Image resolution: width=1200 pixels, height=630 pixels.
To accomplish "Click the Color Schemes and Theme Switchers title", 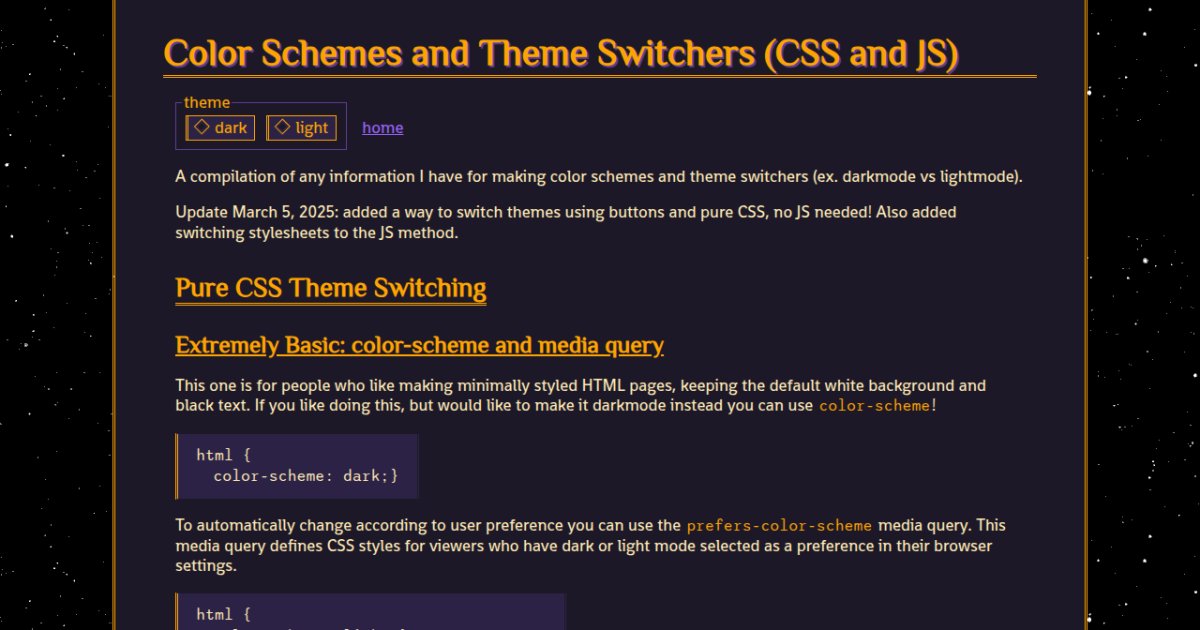I will [x=561, y=54].
